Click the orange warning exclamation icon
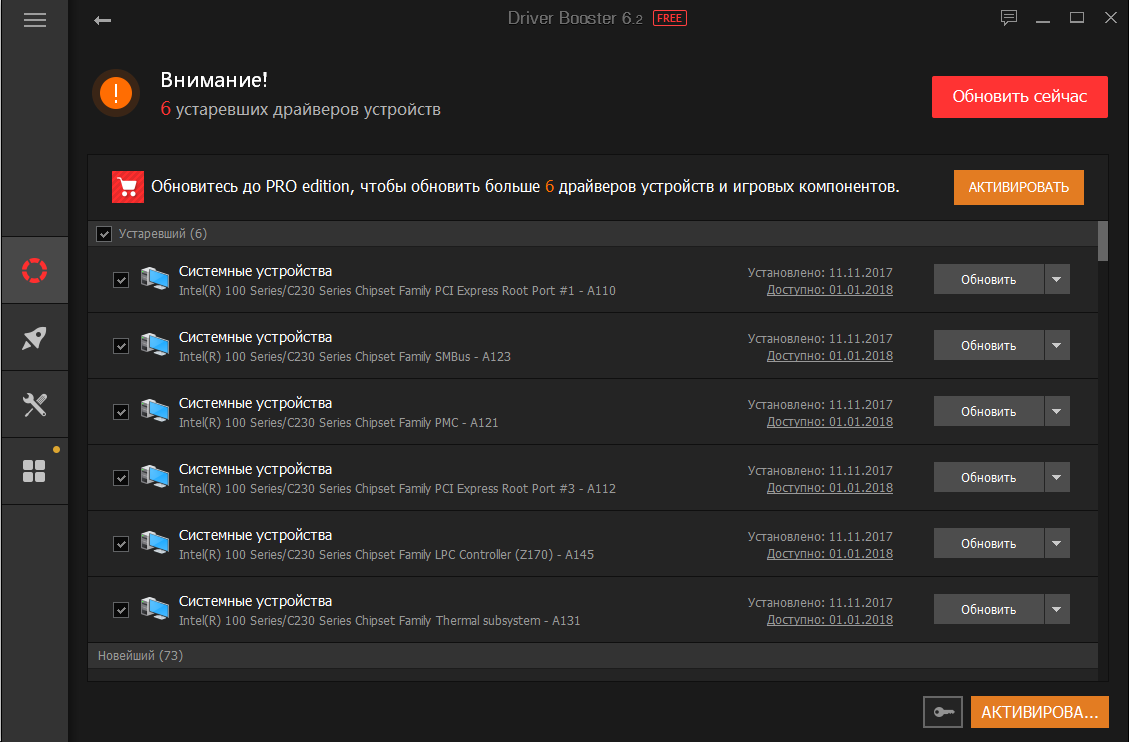 [116, 93]
